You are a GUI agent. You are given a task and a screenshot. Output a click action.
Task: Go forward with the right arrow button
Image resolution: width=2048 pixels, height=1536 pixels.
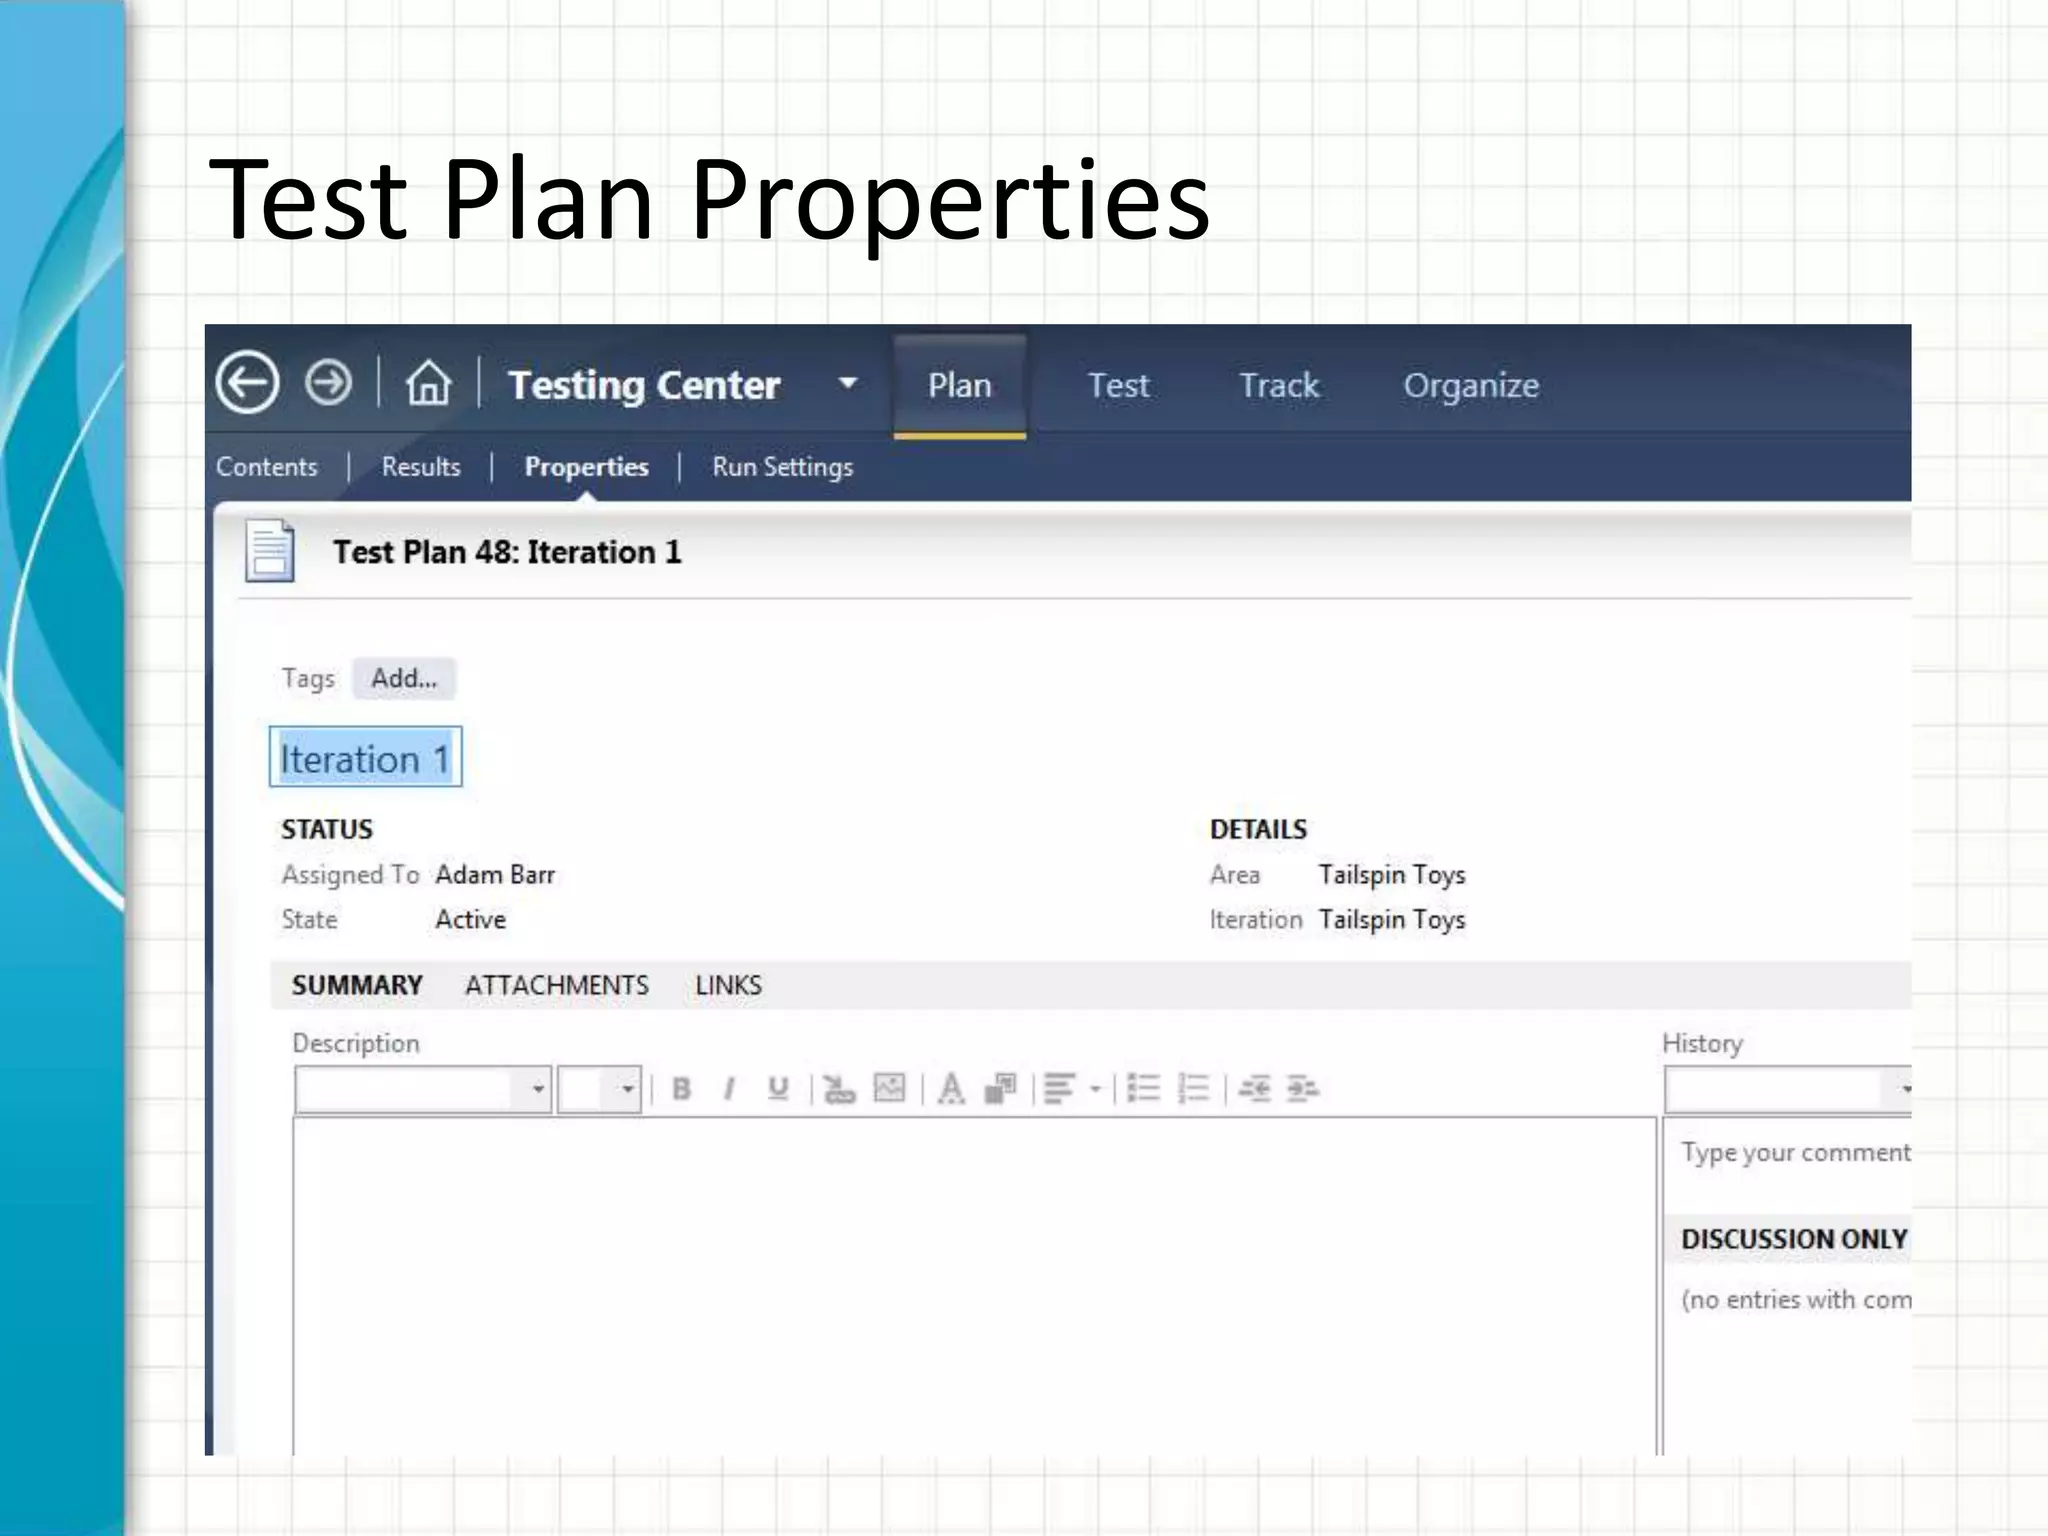328,383
